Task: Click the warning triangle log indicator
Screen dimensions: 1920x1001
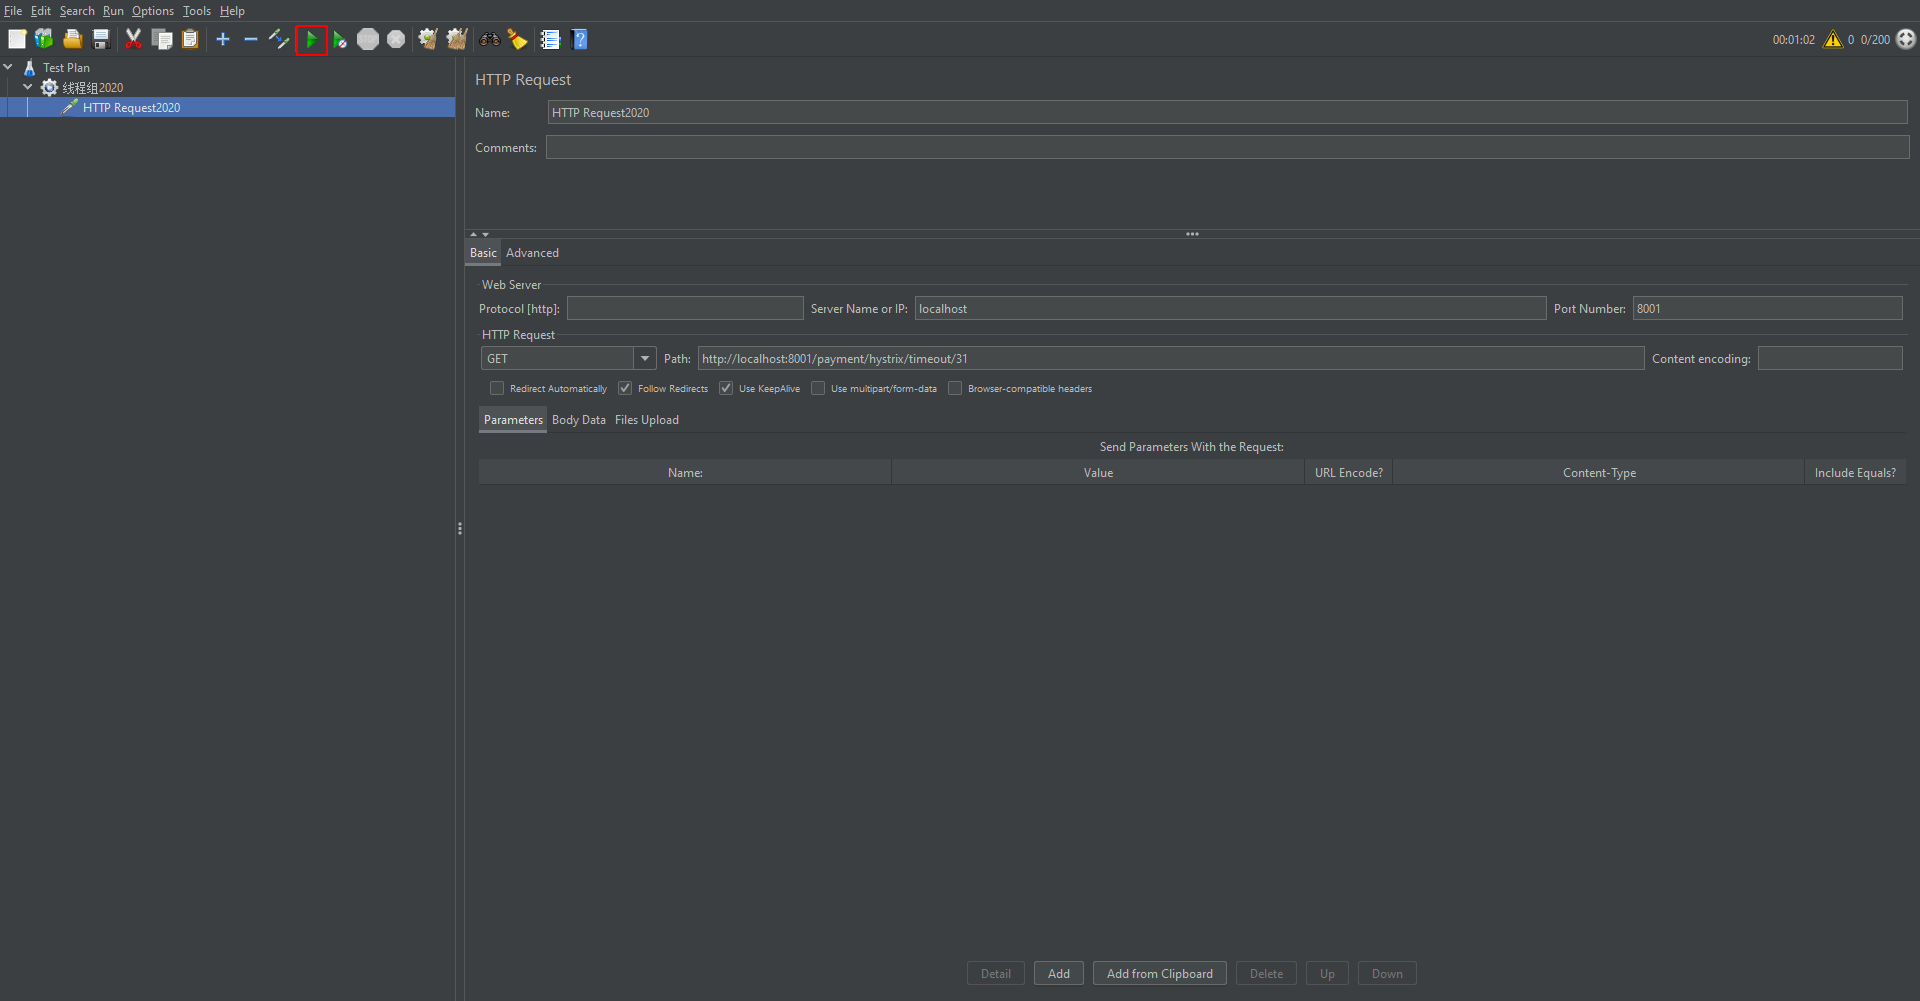Action: click(x=1833, y=39)
